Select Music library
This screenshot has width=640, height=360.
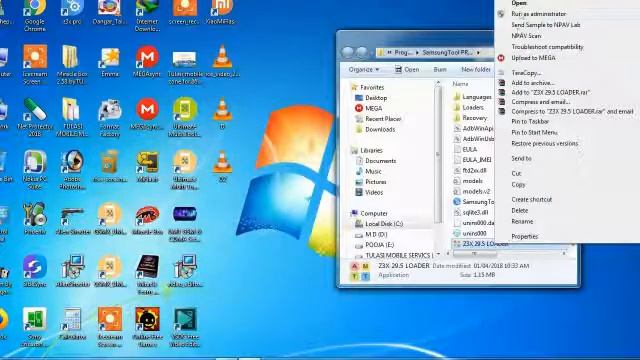click(368, 171)
